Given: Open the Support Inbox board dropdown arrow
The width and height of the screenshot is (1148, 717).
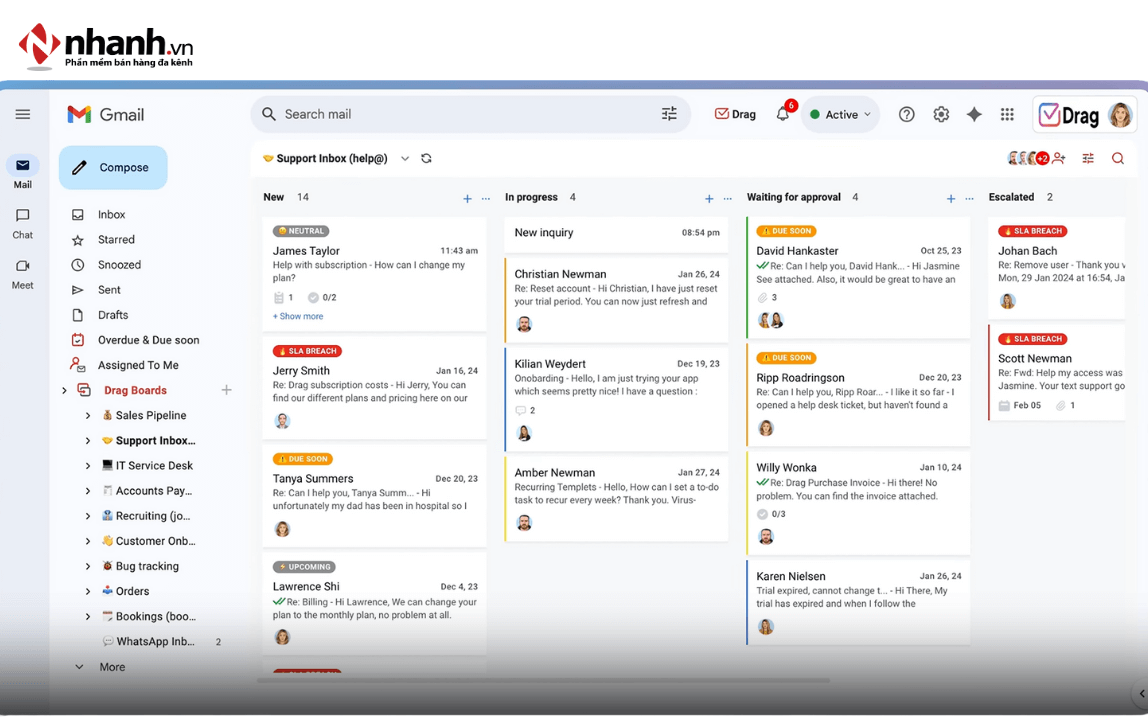Looking at the screenshot, I should coord(405,158).
